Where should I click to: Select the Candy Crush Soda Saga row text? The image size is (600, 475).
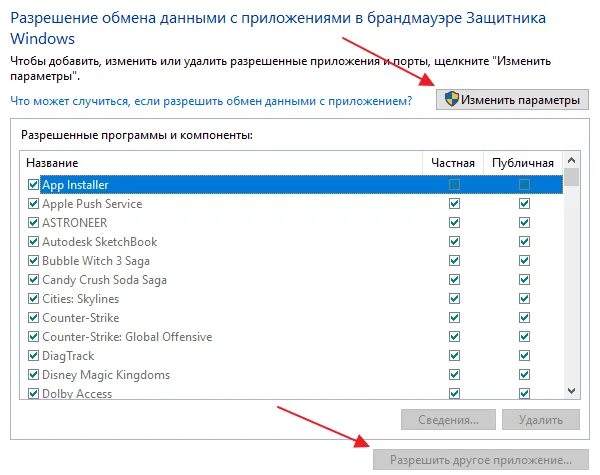point(104,280)
